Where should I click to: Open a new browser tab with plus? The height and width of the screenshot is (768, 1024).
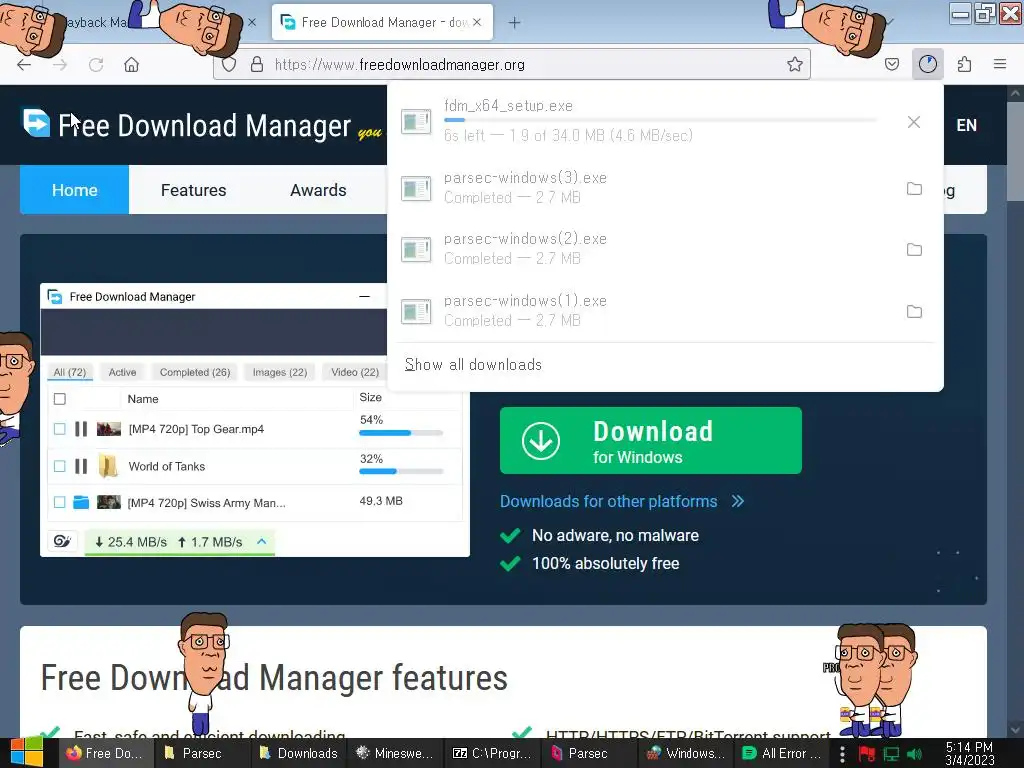pyautogui.click(x=515, y=23)
